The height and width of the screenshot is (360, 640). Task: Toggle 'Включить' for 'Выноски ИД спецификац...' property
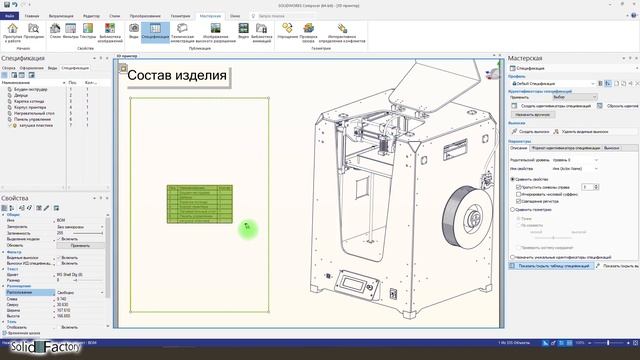coord(59,263)
